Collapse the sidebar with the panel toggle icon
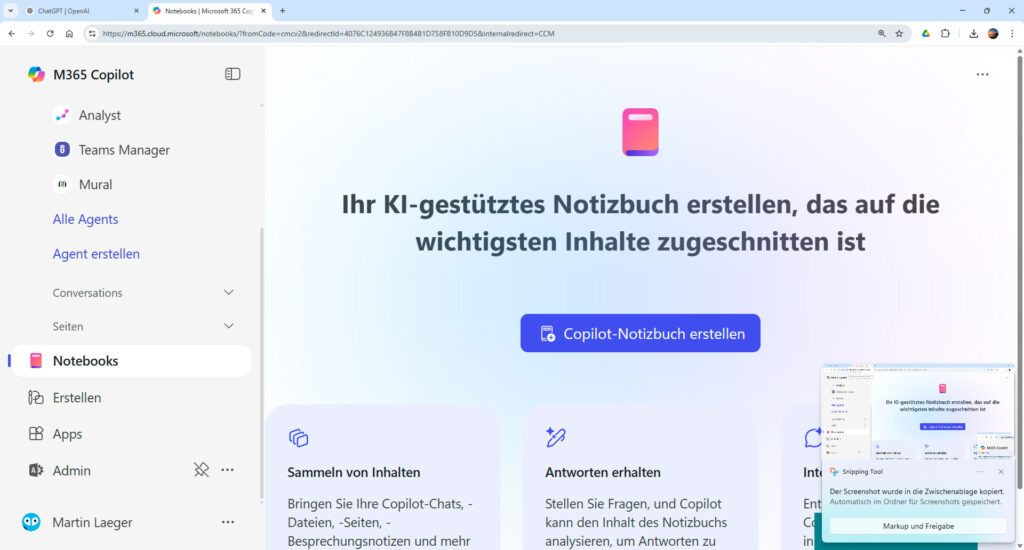Screen dimensions: 1024x550 click(232, 74)
